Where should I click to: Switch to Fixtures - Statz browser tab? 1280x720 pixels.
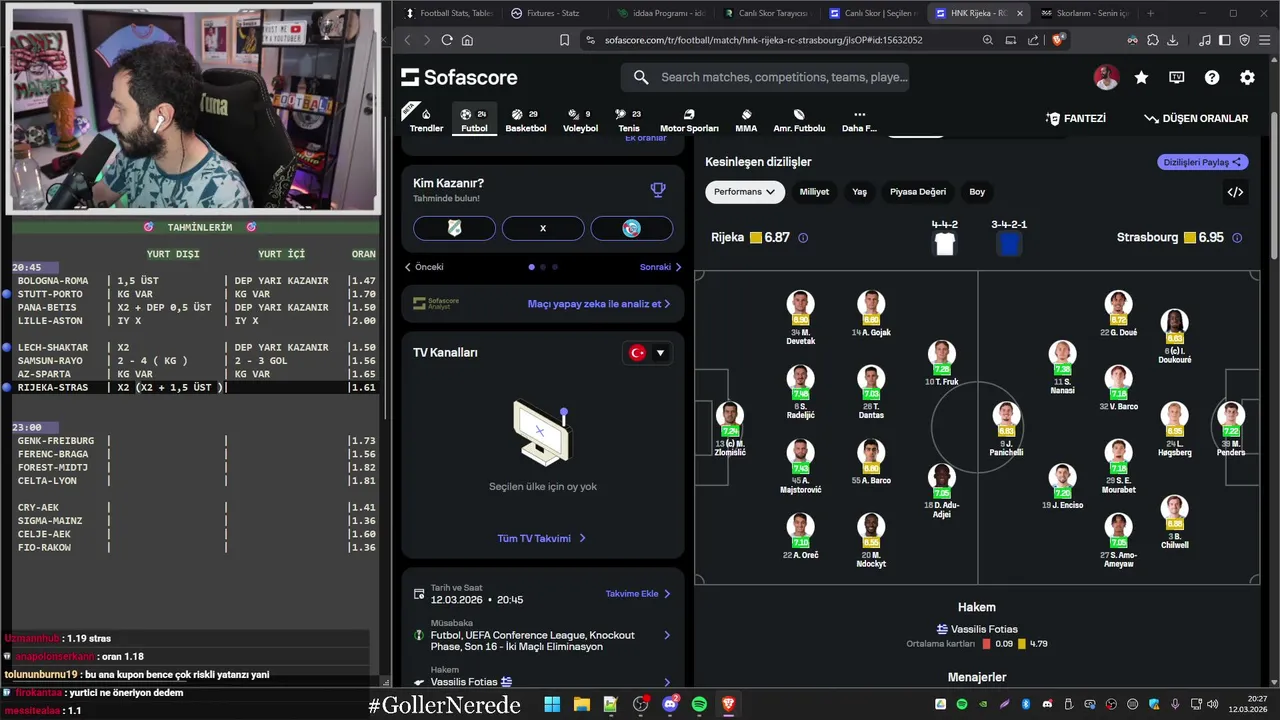pyautogui.click(x=553, y=13)
